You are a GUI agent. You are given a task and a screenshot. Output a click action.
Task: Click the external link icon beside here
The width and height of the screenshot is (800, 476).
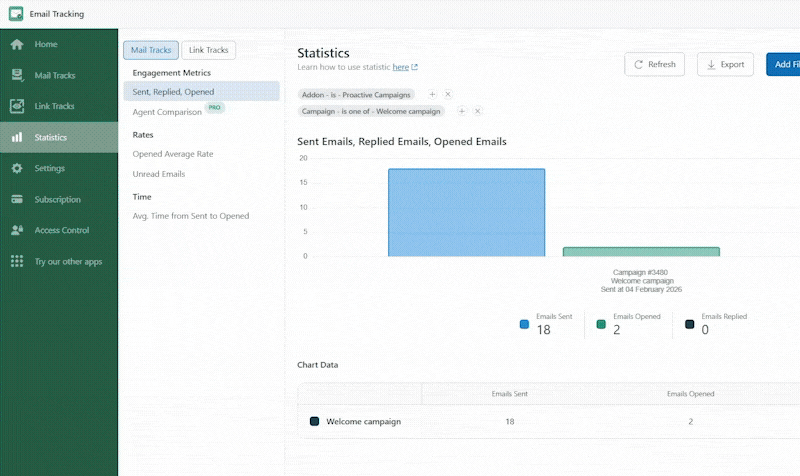(414, 67)
